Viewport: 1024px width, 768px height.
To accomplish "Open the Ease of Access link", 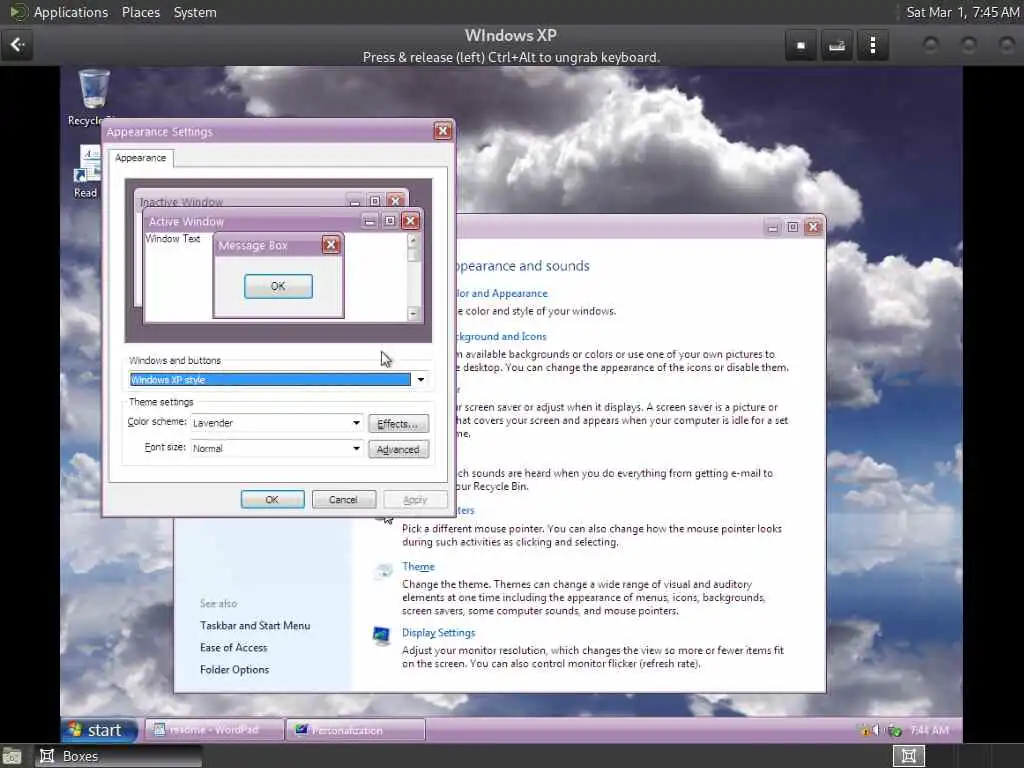I will tap(233, 647).
